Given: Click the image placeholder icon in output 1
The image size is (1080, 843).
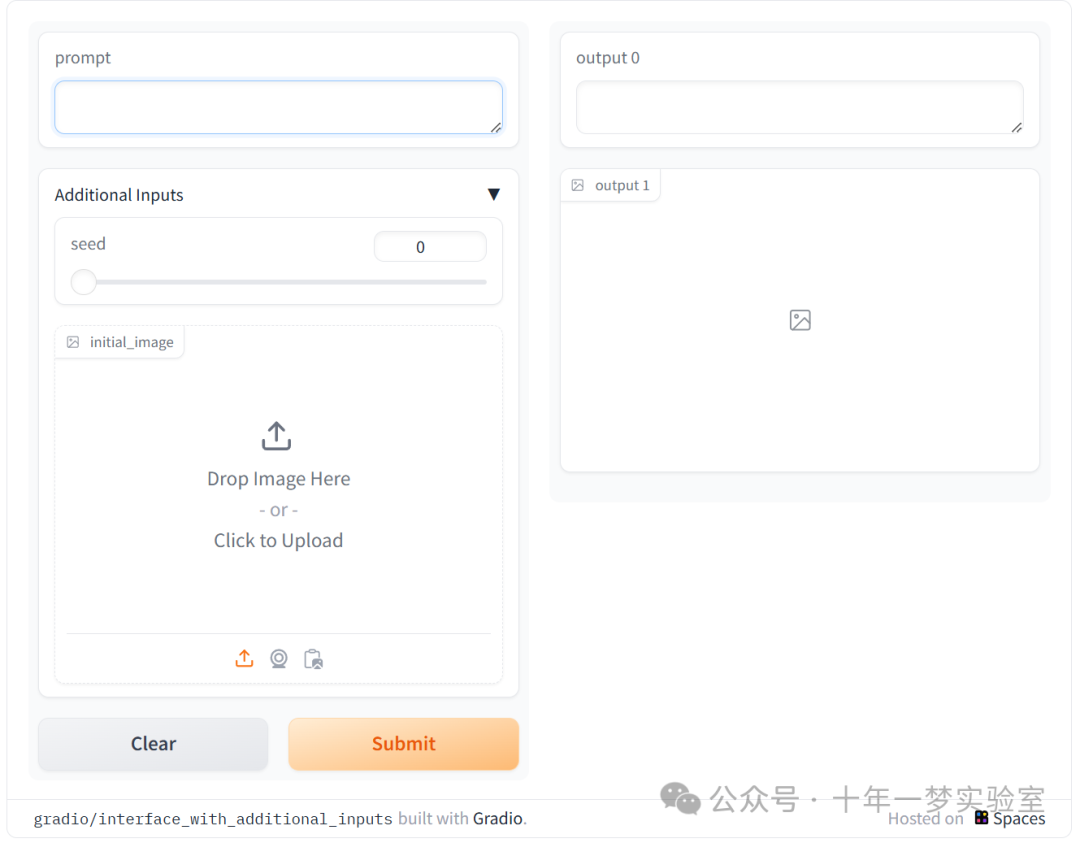Looking at the screenshot, I should point(800,320).
